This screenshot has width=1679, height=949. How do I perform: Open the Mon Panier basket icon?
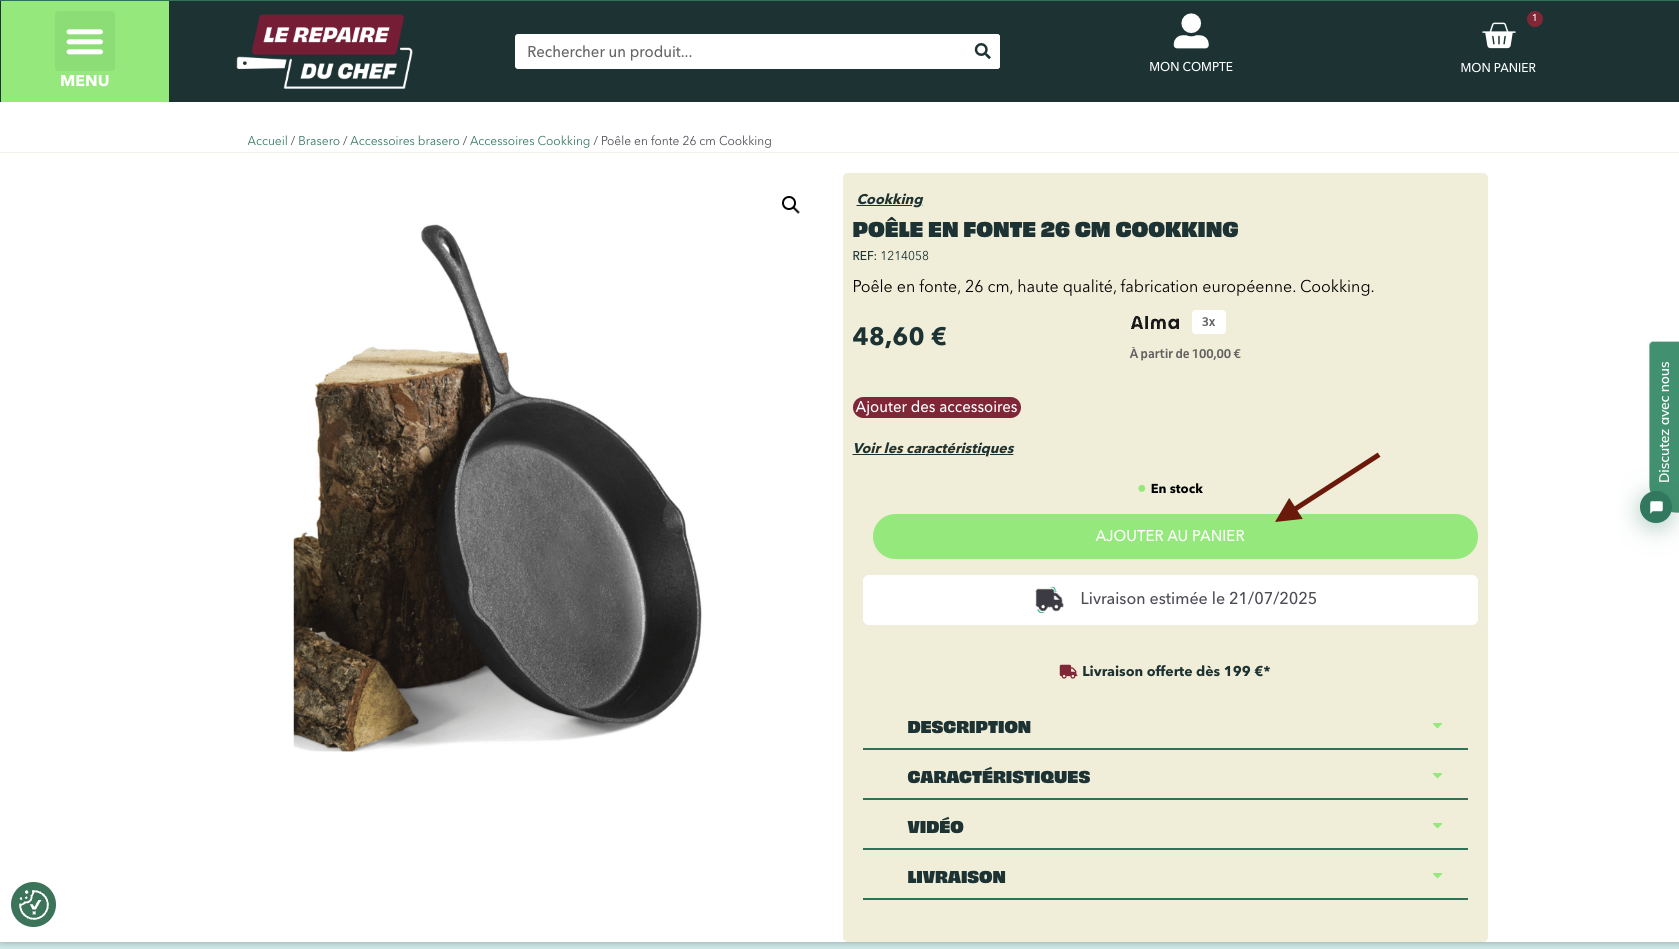pos(1498,36)
